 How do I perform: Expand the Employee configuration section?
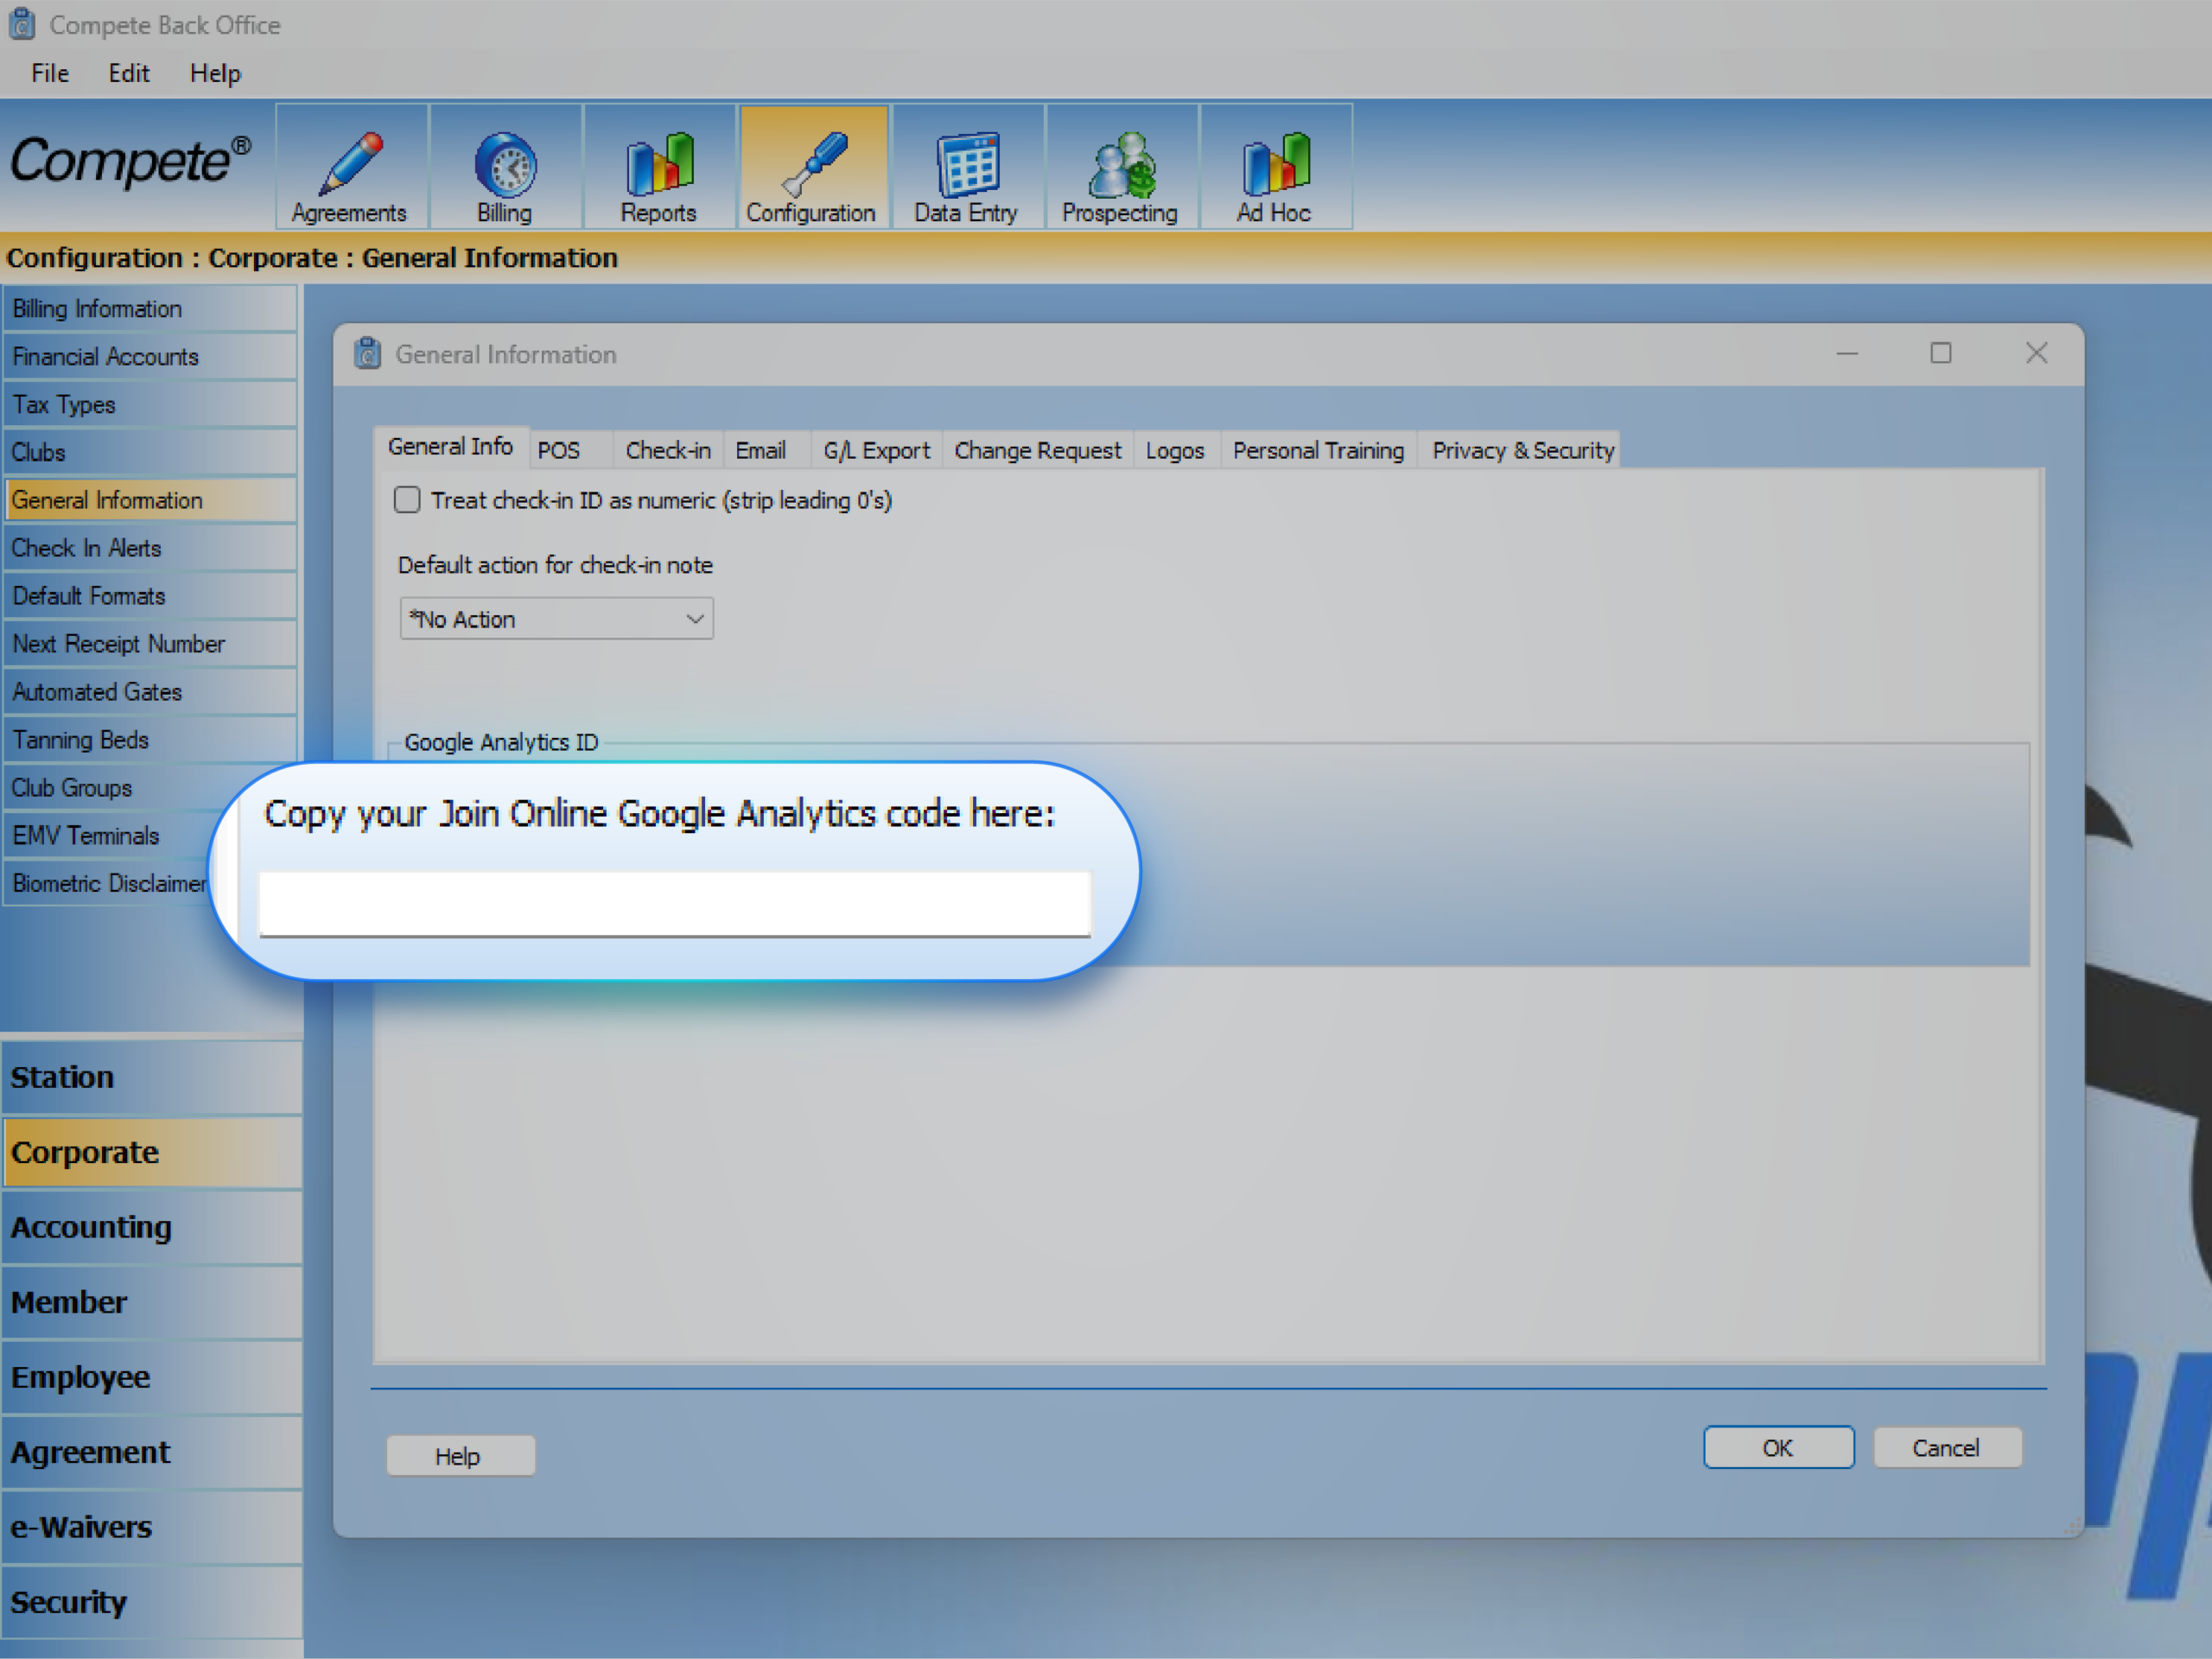pyautogui.click(x=152, y=1377)
